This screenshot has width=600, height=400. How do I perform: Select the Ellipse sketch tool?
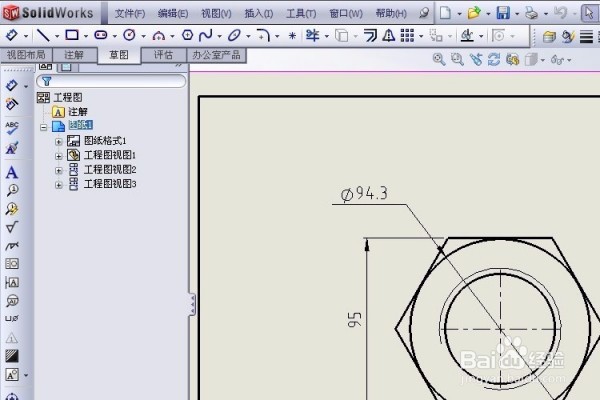(x=234, y=36)
